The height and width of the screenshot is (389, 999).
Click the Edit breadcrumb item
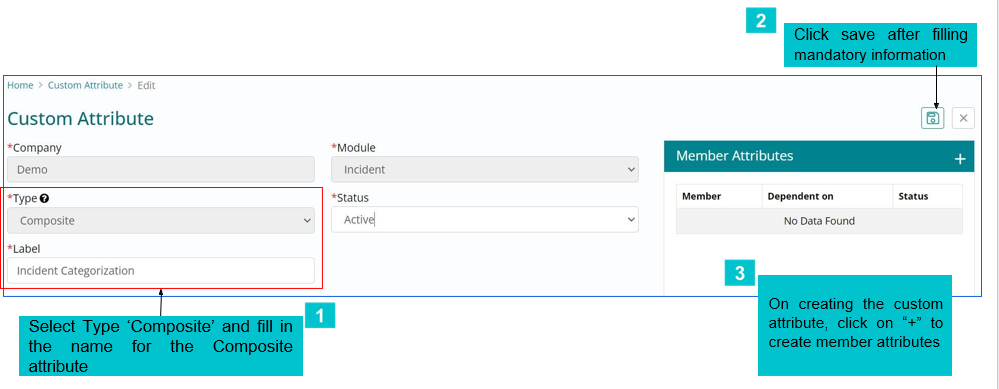[147, 85]
